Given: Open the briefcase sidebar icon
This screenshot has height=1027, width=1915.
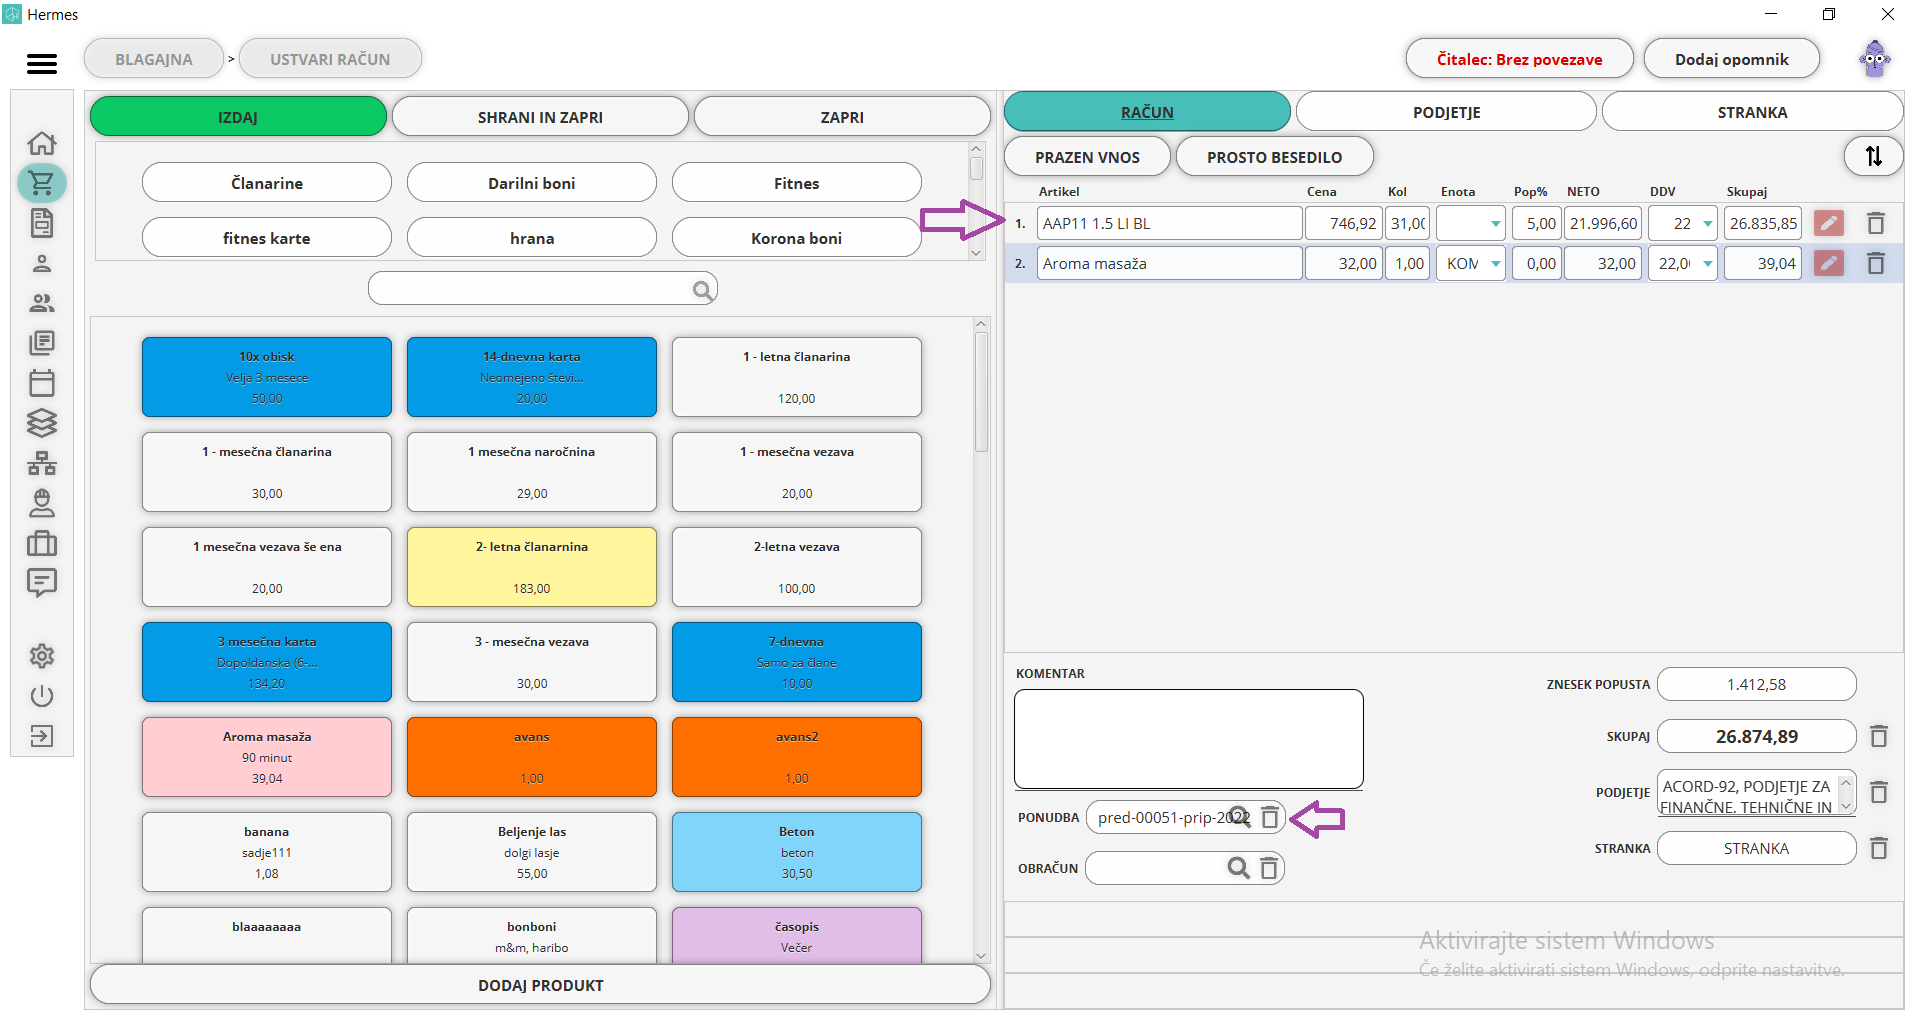Looking at the screenshot, I should pos(42,543).
